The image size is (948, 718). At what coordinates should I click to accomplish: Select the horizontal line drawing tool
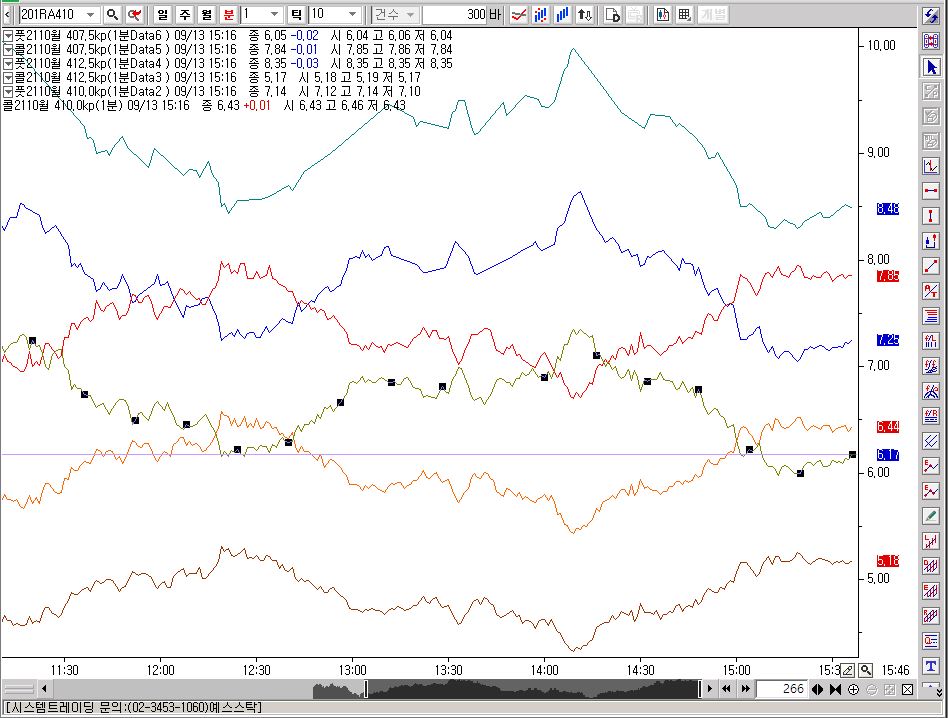click(x=932, y=191)
